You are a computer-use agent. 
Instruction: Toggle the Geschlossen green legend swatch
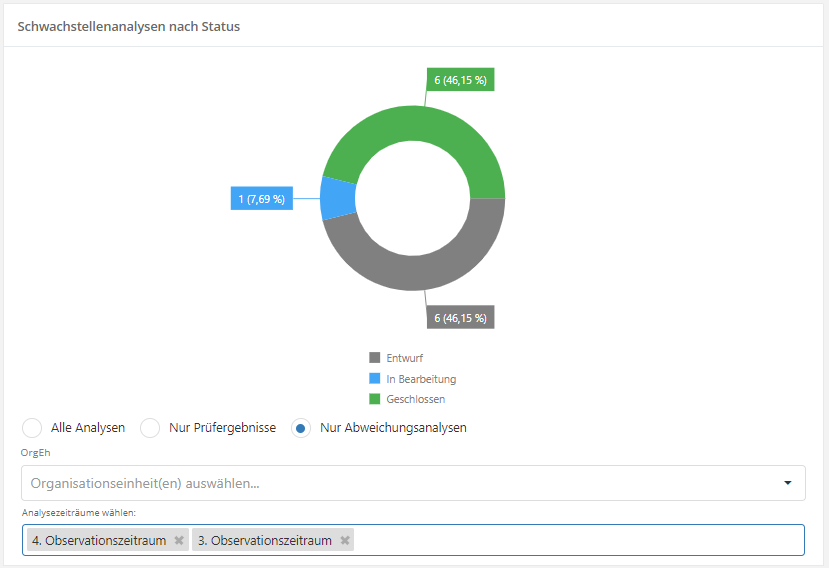click(374, 399)
